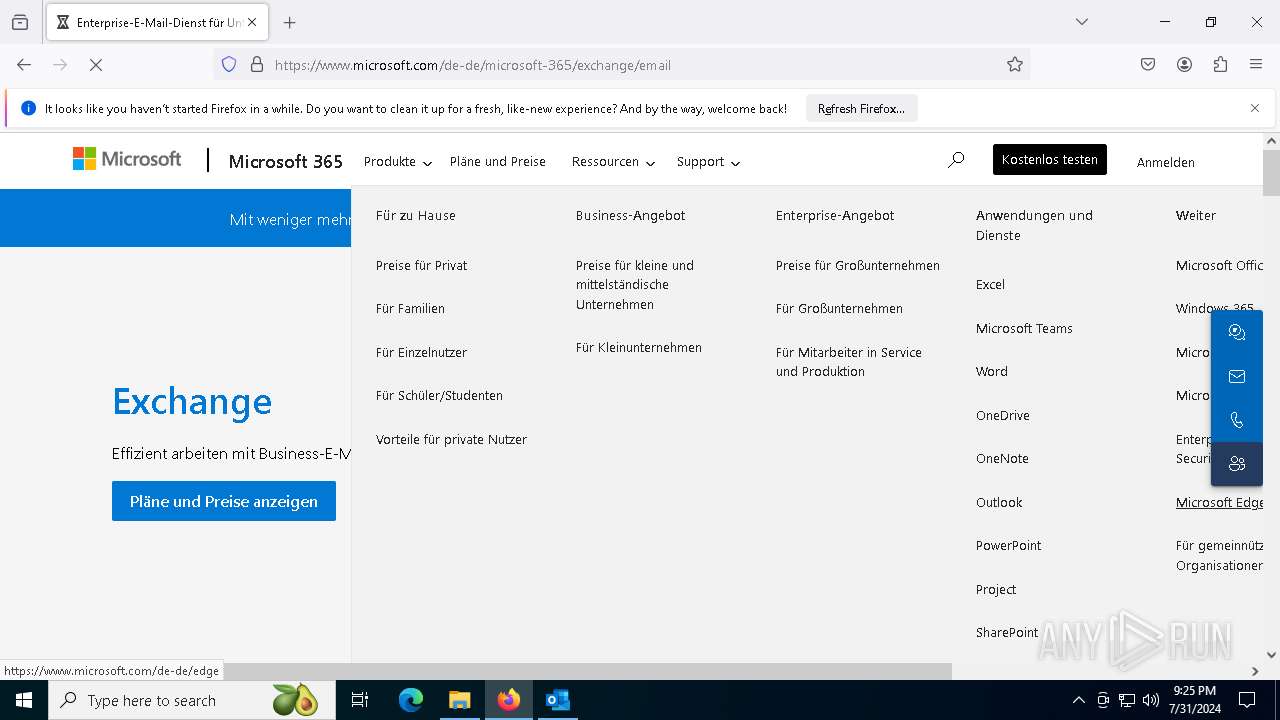This screenshot has width=1280, height=720.
Task: Choose OneNote from the apps list
Action: coord(1002,459)
